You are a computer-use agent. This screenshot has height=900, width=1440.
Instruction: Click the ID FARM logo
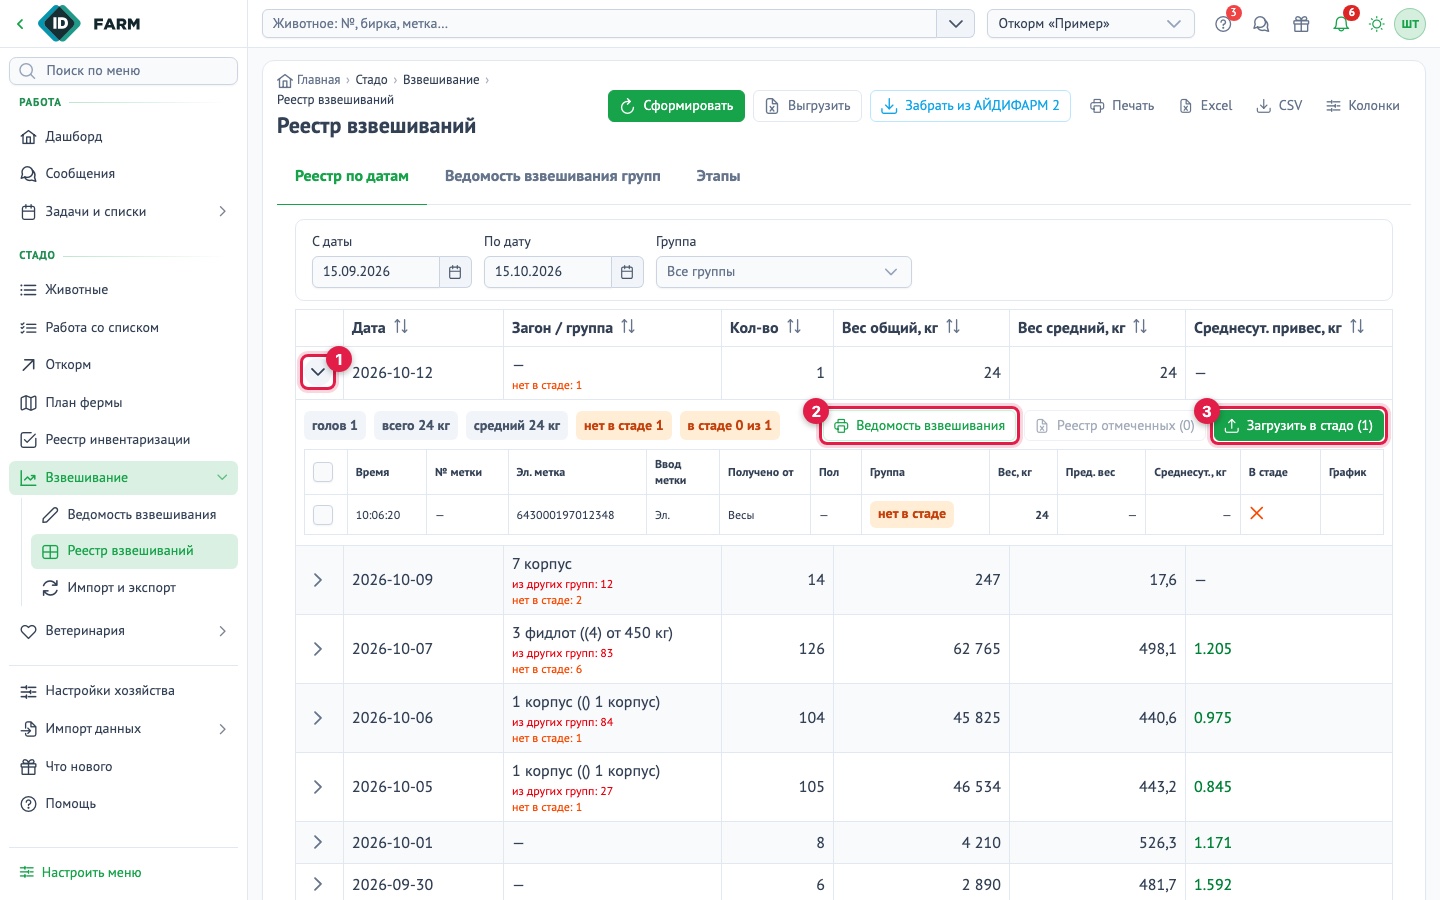[90, 24]
